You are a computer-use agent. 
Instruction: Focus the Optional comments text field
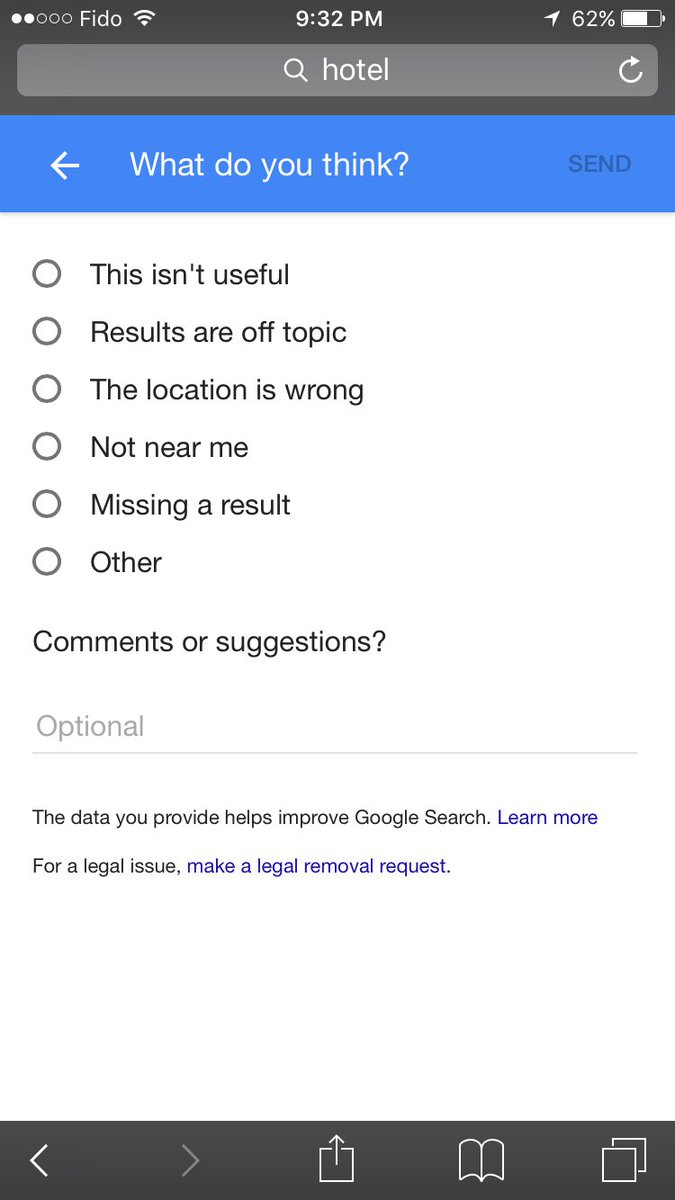[334, 727]
